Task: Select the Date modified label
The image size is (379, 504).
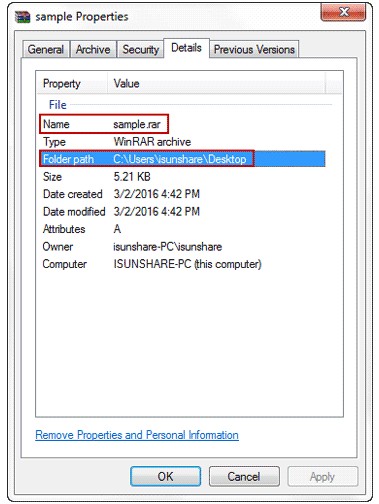Action: click(74, 211)
